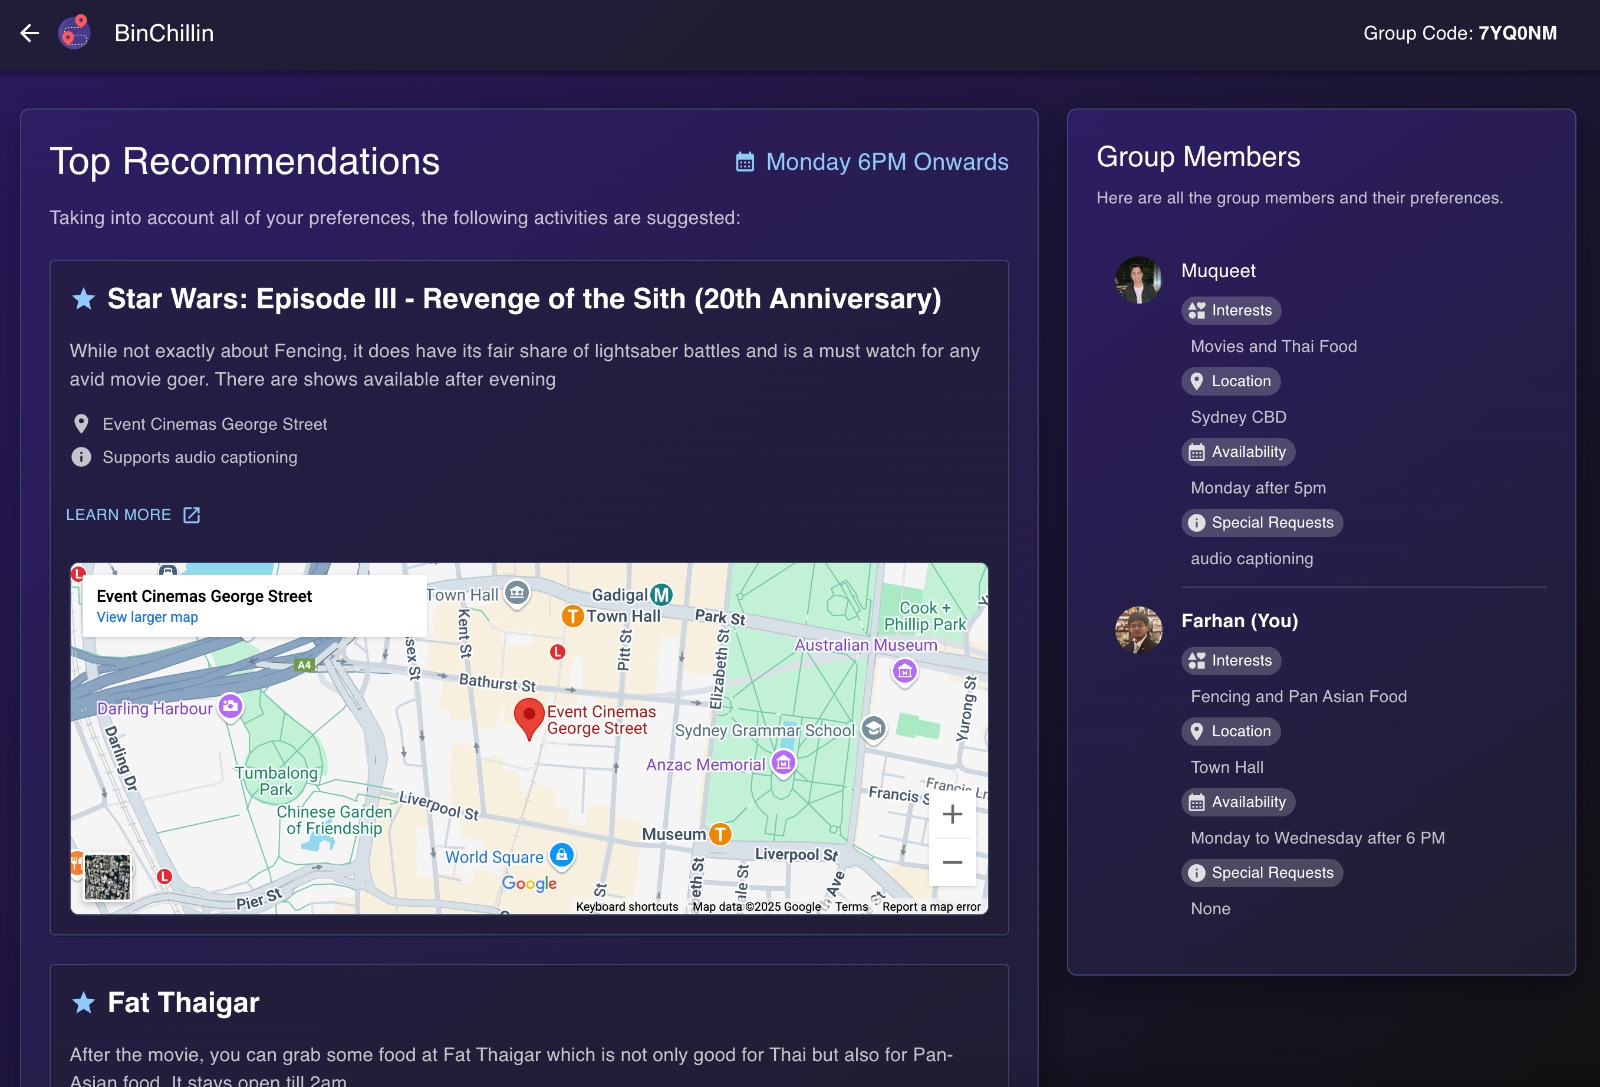The image size is (1600, 1087).
Task: Click Muqueet's Special Requests chip
Action: click(x=1262, y=523)
